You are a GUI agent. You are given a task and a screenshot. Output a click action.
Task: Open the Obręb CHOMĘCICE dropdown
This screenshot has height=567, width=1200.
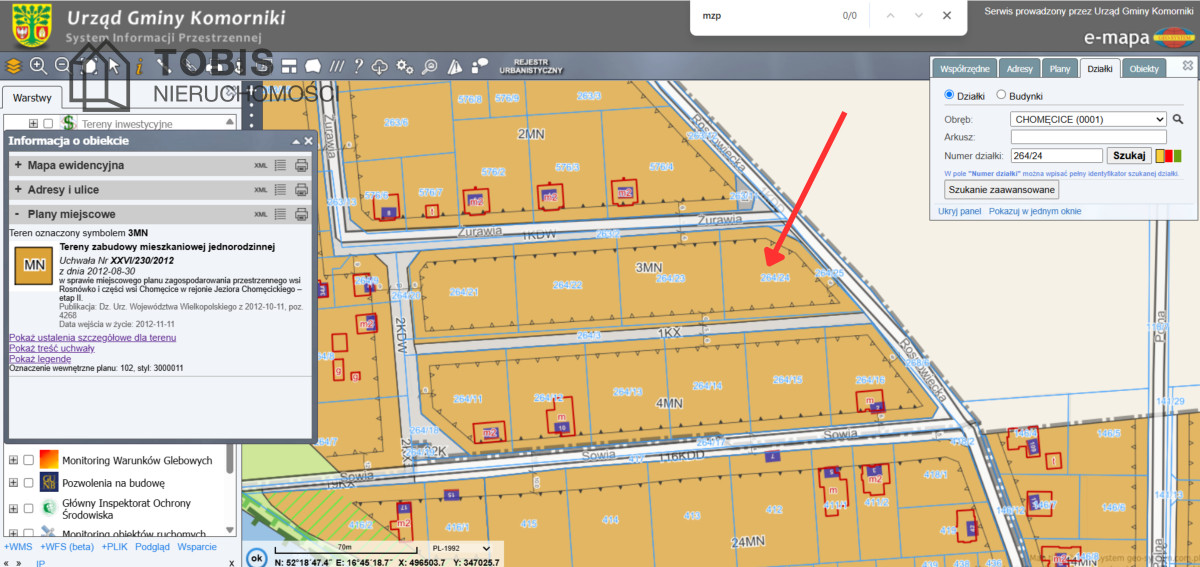pos(1088,119)
